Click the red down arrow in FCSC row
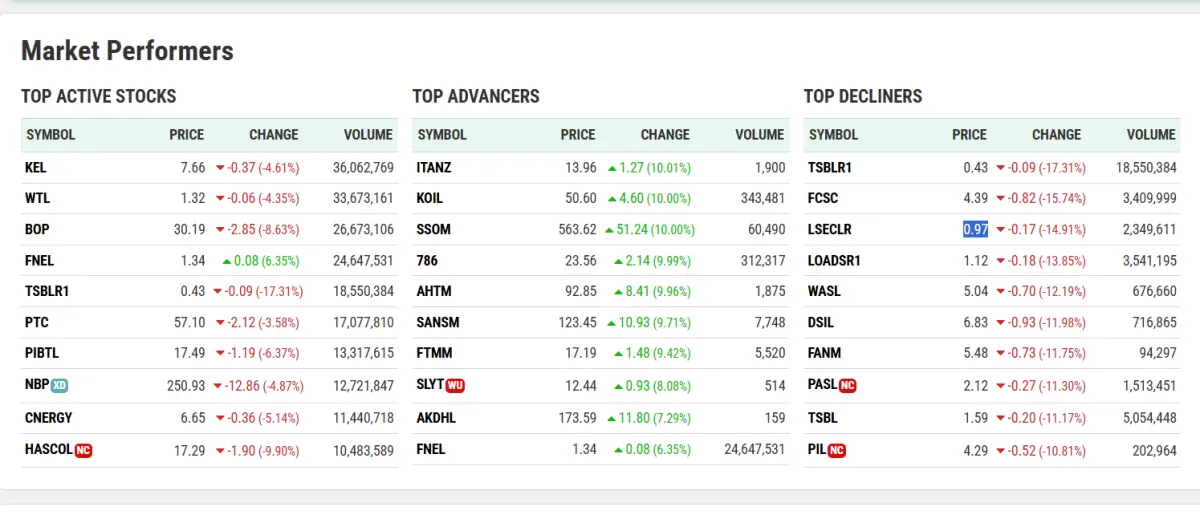Image resolution: width=1200 pixels, height=523 pixels. click(x=1000, y=199)
